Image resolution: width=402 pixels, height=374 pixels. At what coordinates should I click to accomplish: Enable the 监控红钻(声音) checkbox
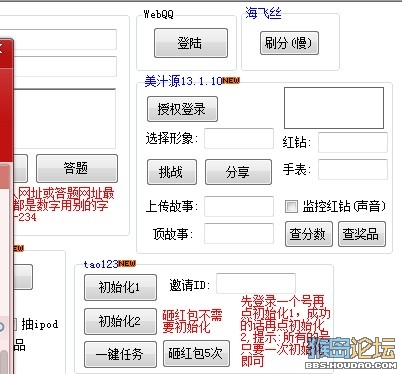point(291,206)
